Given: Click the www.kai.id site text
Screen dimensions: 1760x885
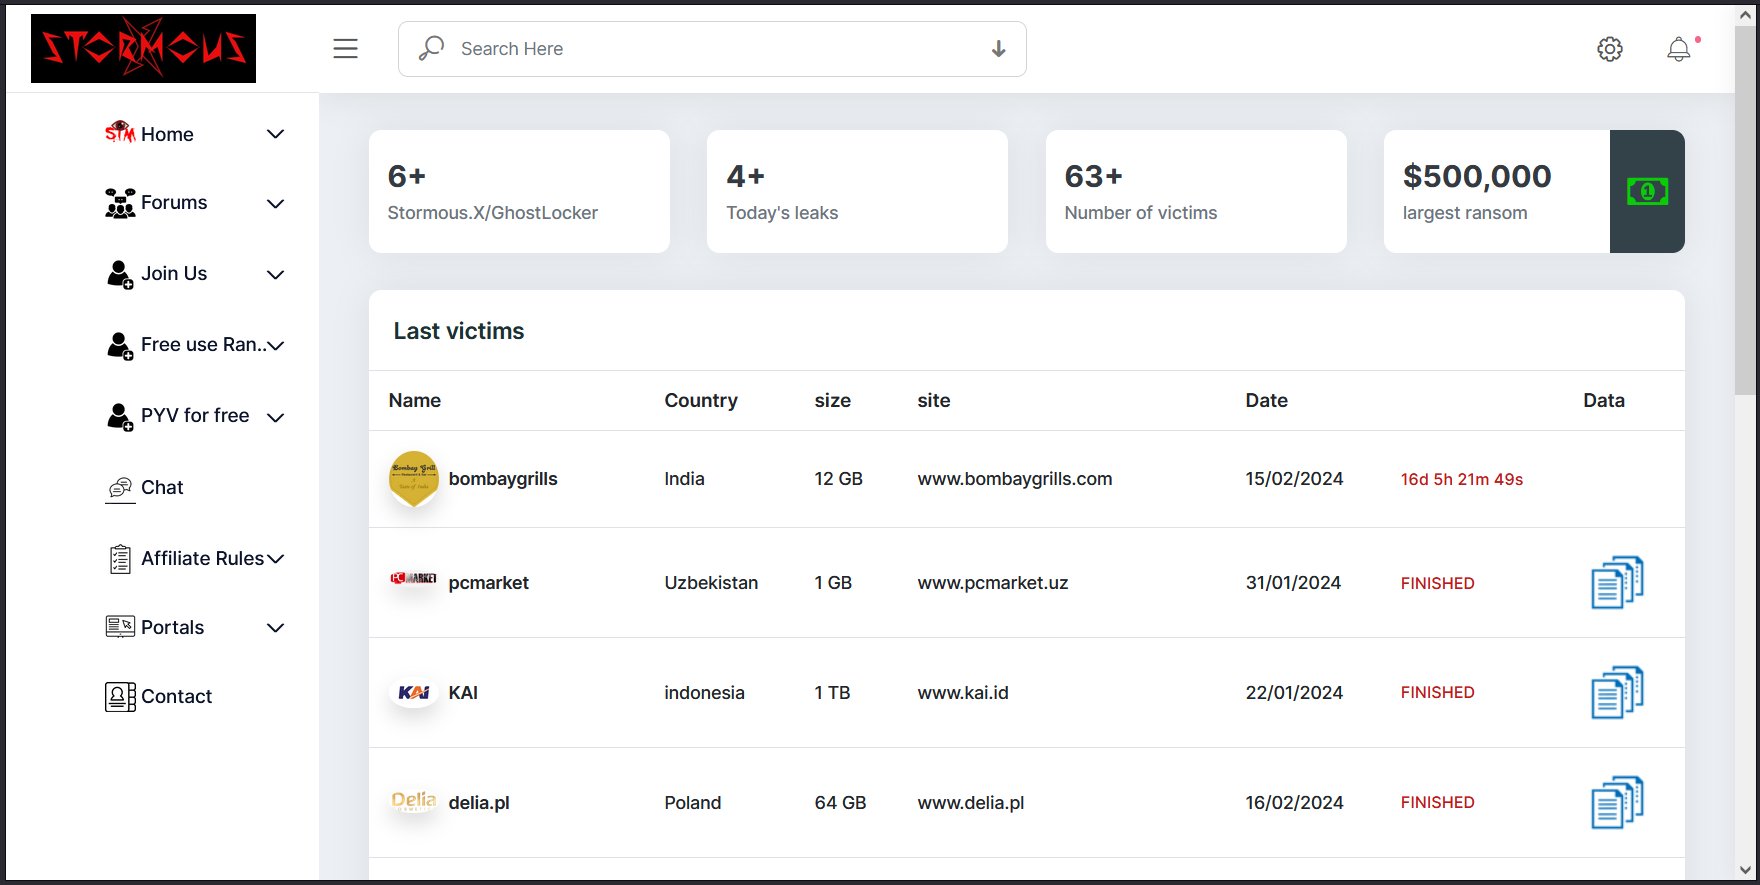Looking at the screenshot, I should [x=963, y=693].
